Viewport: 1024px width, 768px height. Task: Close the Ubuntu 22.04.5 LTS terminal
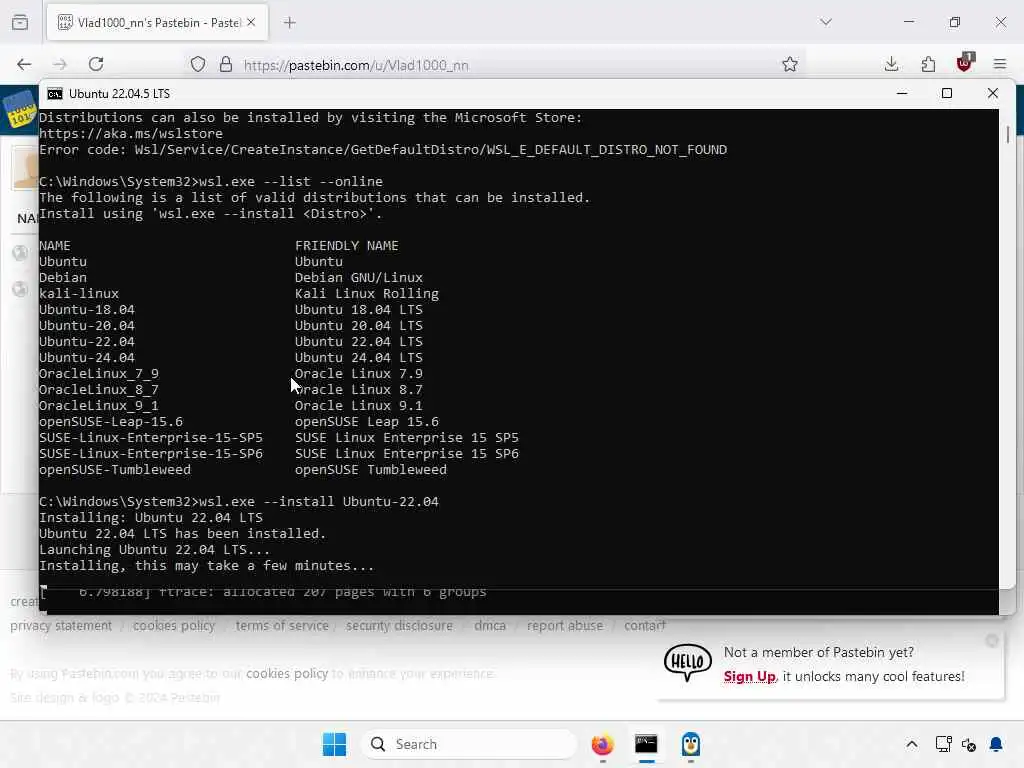[993, 93]
